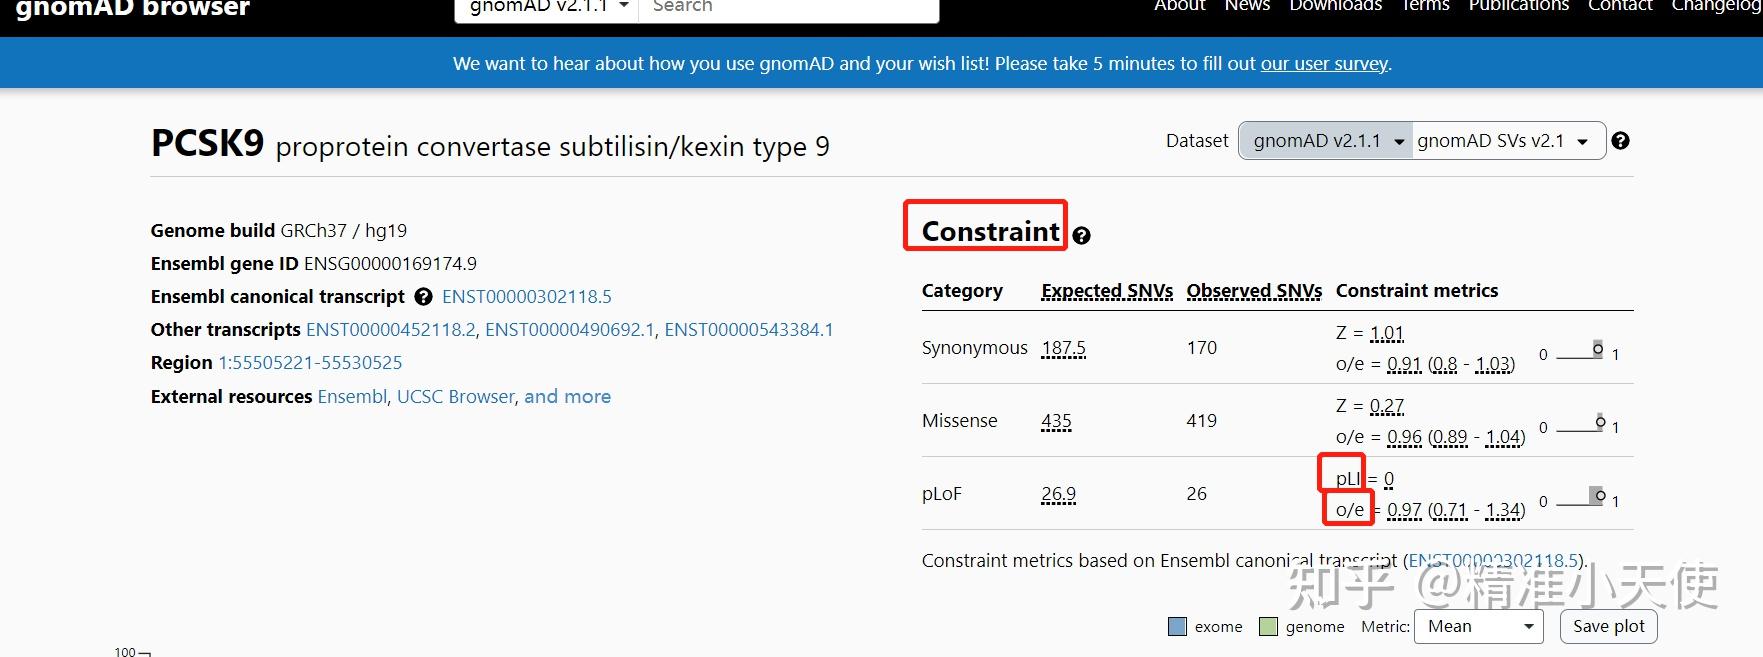Open canonical transcript ENST00000302118.5 link
The width and height of the screenshot is (1763, 657).
tap(526, 297)
